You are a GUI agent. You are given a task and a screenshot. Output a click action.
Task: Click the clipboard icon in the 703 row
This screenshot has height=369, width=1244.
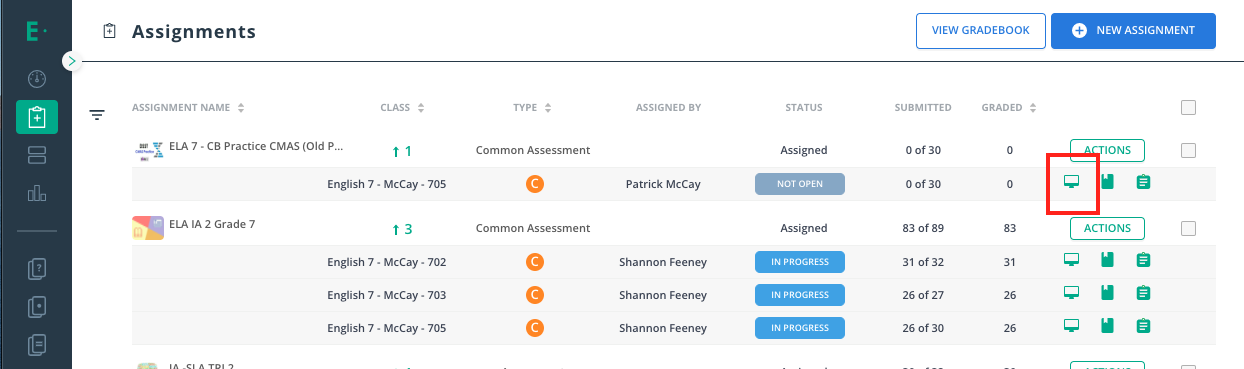tap(1143, 294)
